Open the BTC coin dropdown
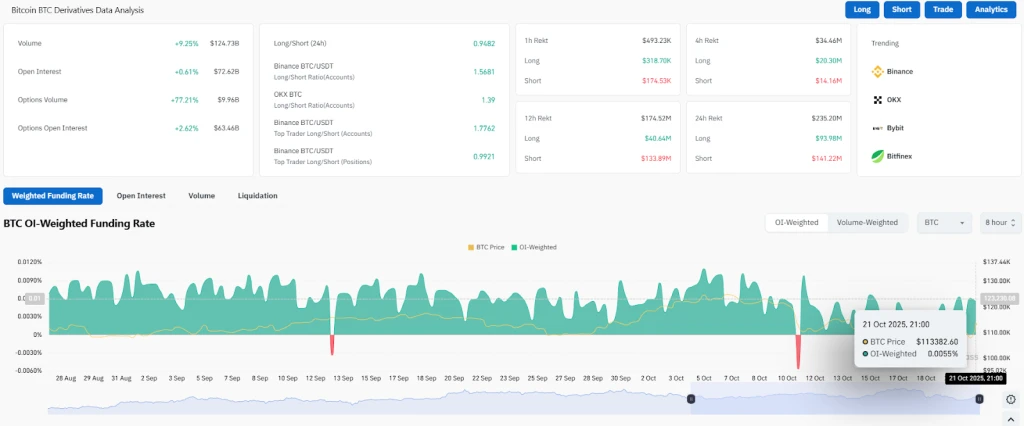 coord(944,222)
